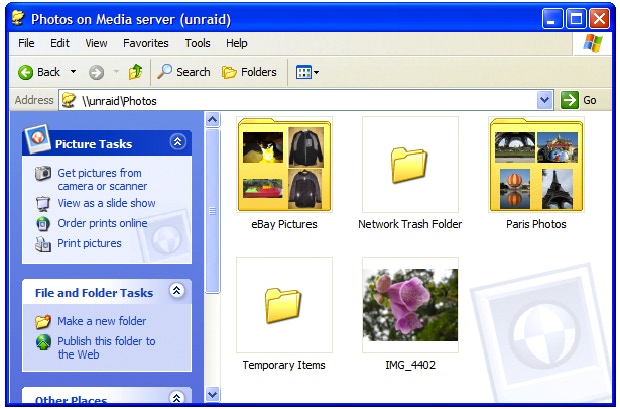The height and width of the screenshot is (409, 620).
Task: Expand the address bar dropdown
Action: pos(544,100)
